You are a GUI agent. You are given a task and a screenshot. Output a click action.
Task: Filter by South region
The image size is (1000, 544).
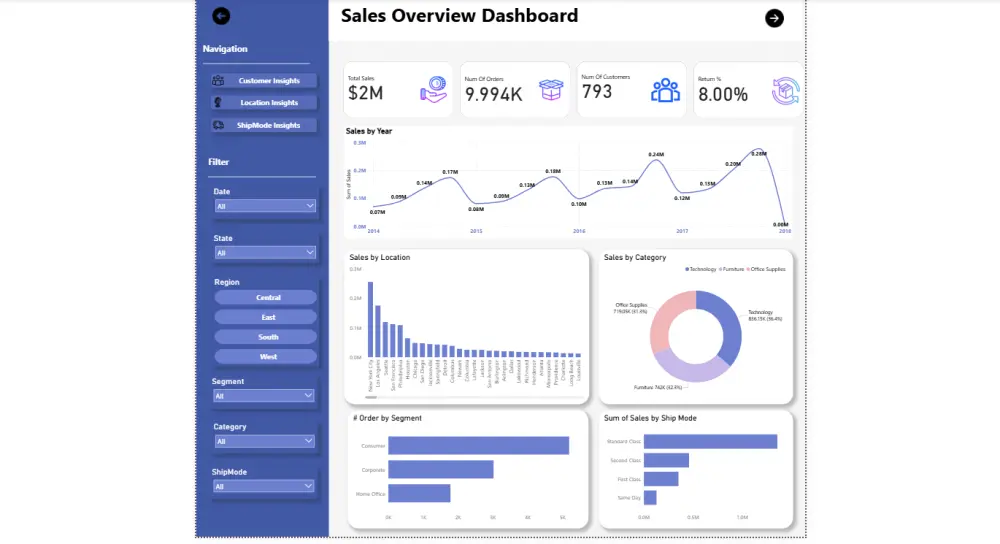click(x=265, y=337)
